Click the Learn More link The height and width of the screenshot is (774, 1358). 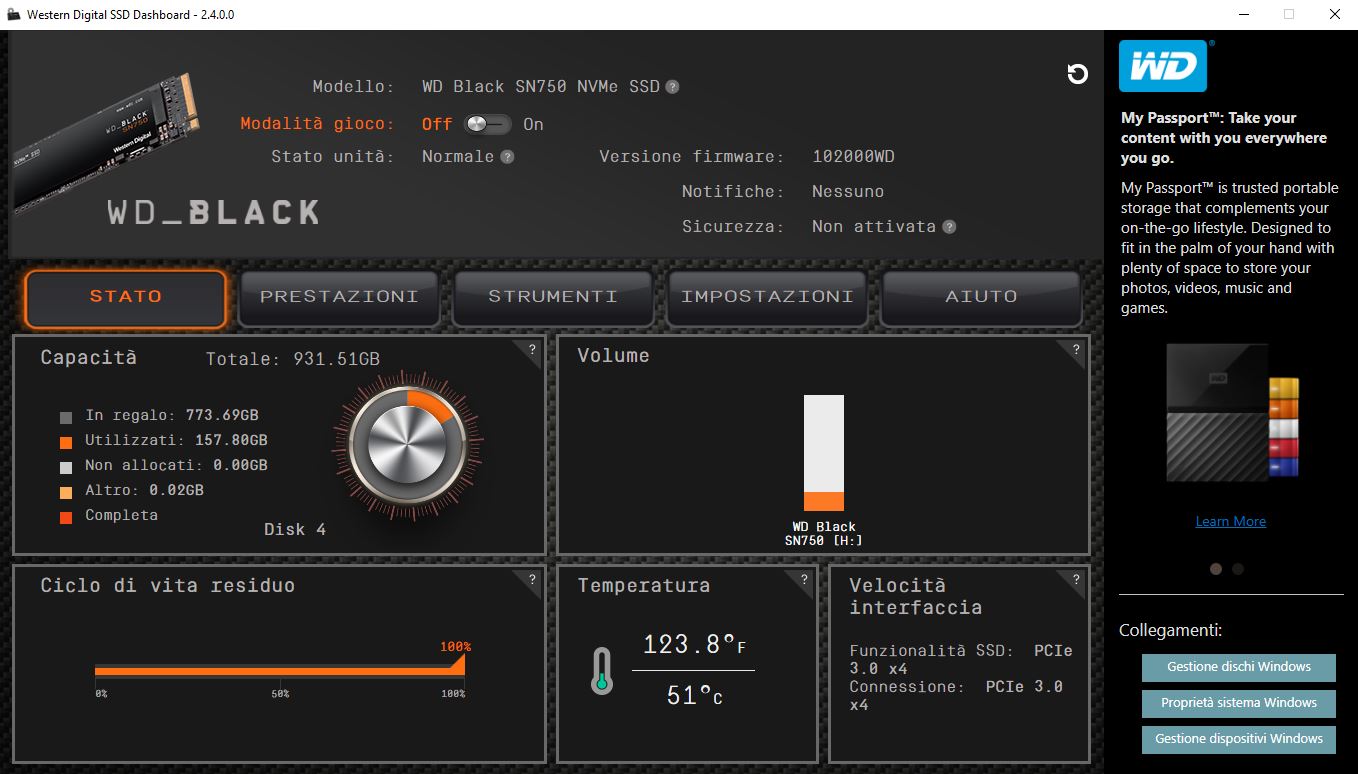[x=1231, y=521]
